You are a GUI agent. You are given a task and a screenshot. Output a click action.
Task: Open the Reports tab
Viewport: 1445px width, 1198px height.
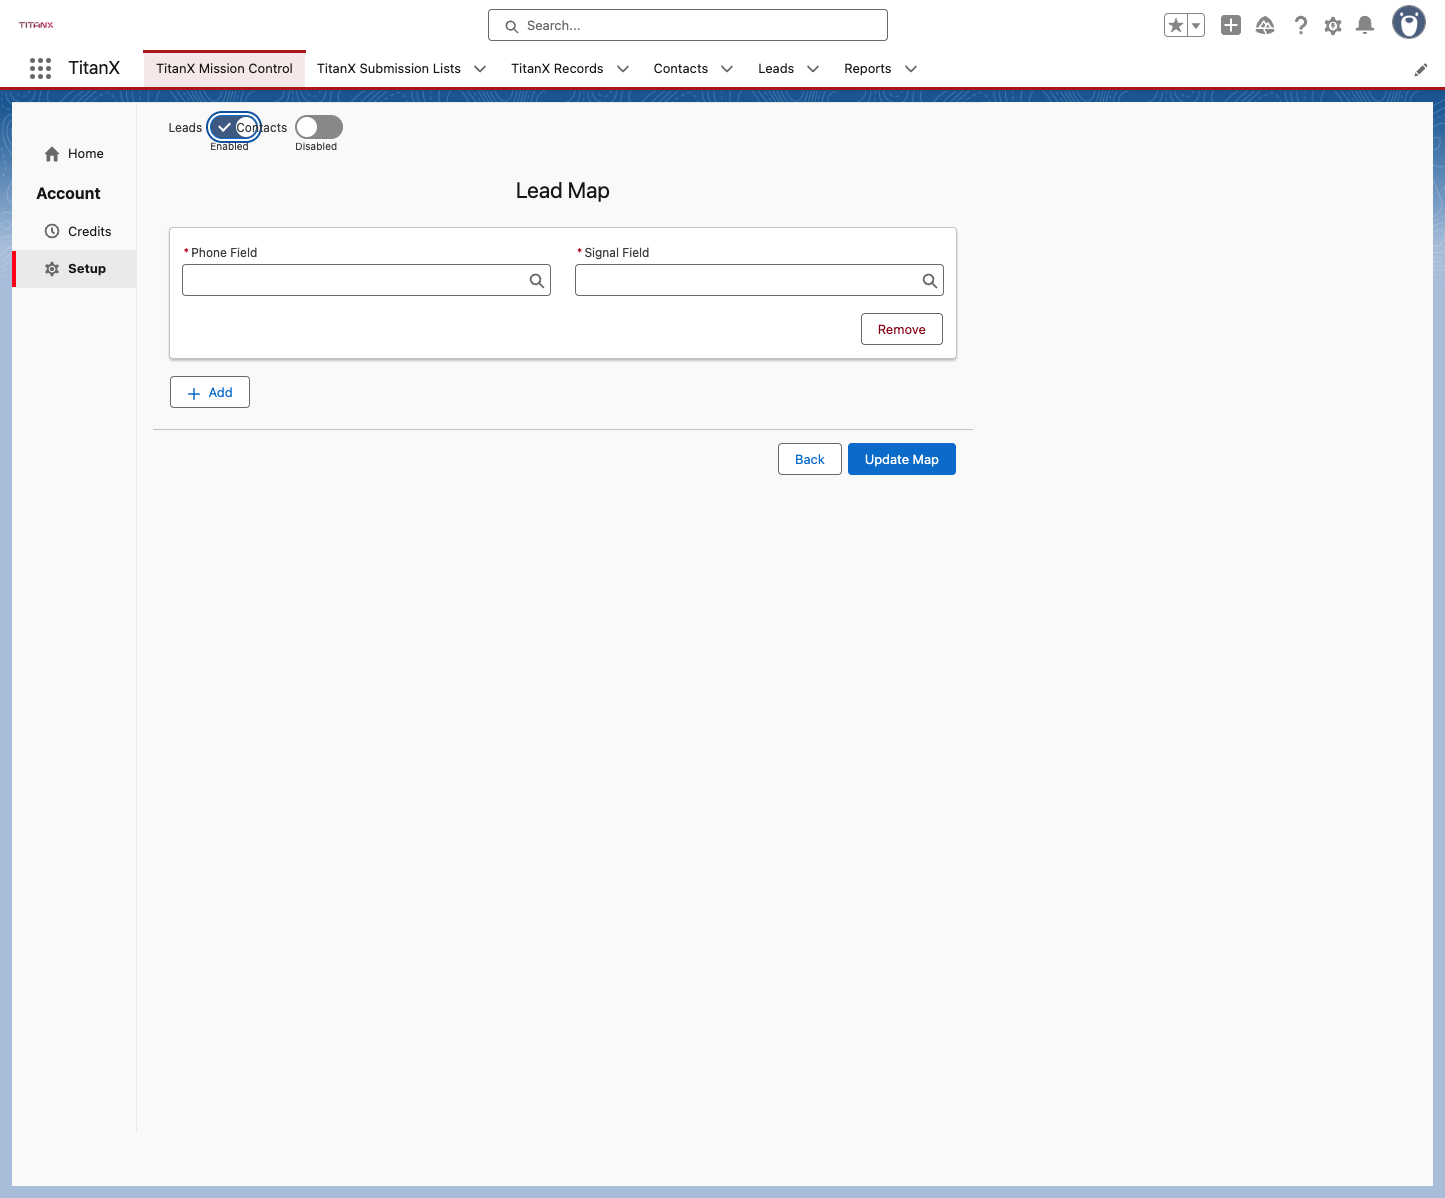[867, 69]
